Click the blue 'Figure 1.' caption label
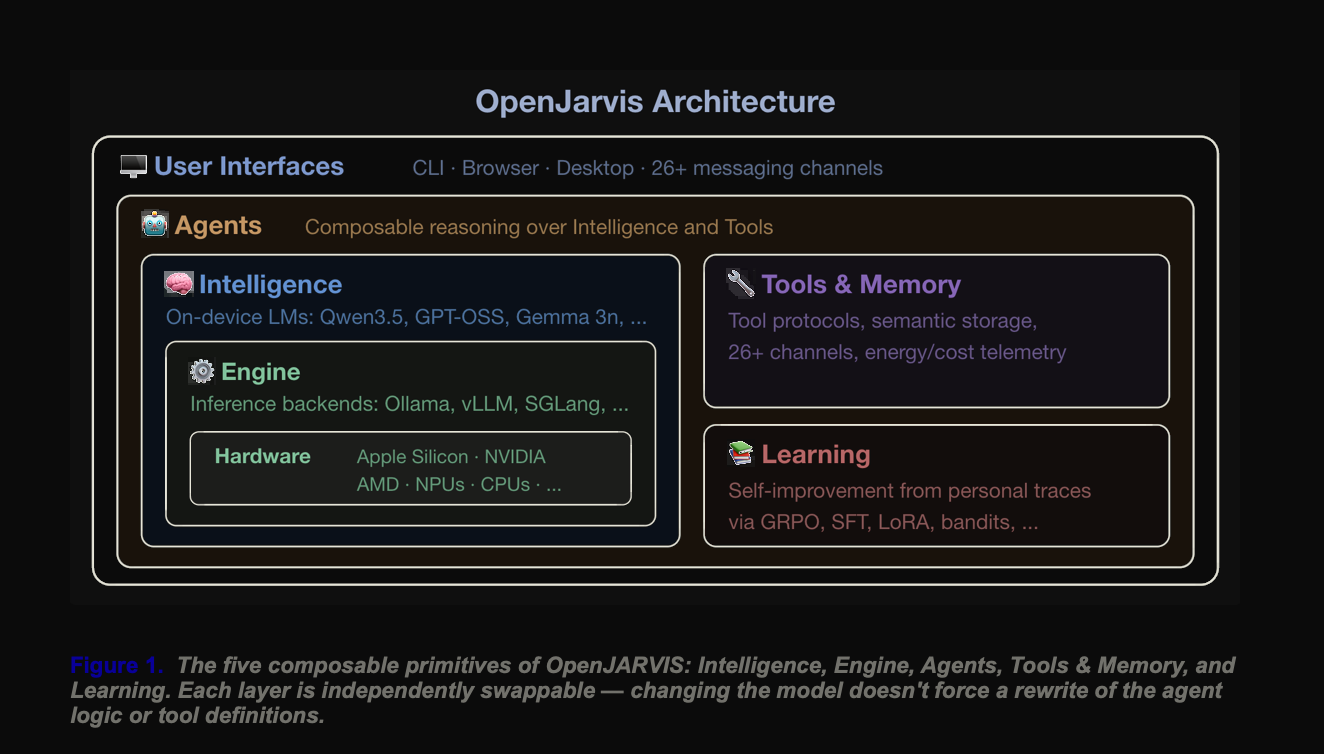1324x754 pixels. point(117,665)
